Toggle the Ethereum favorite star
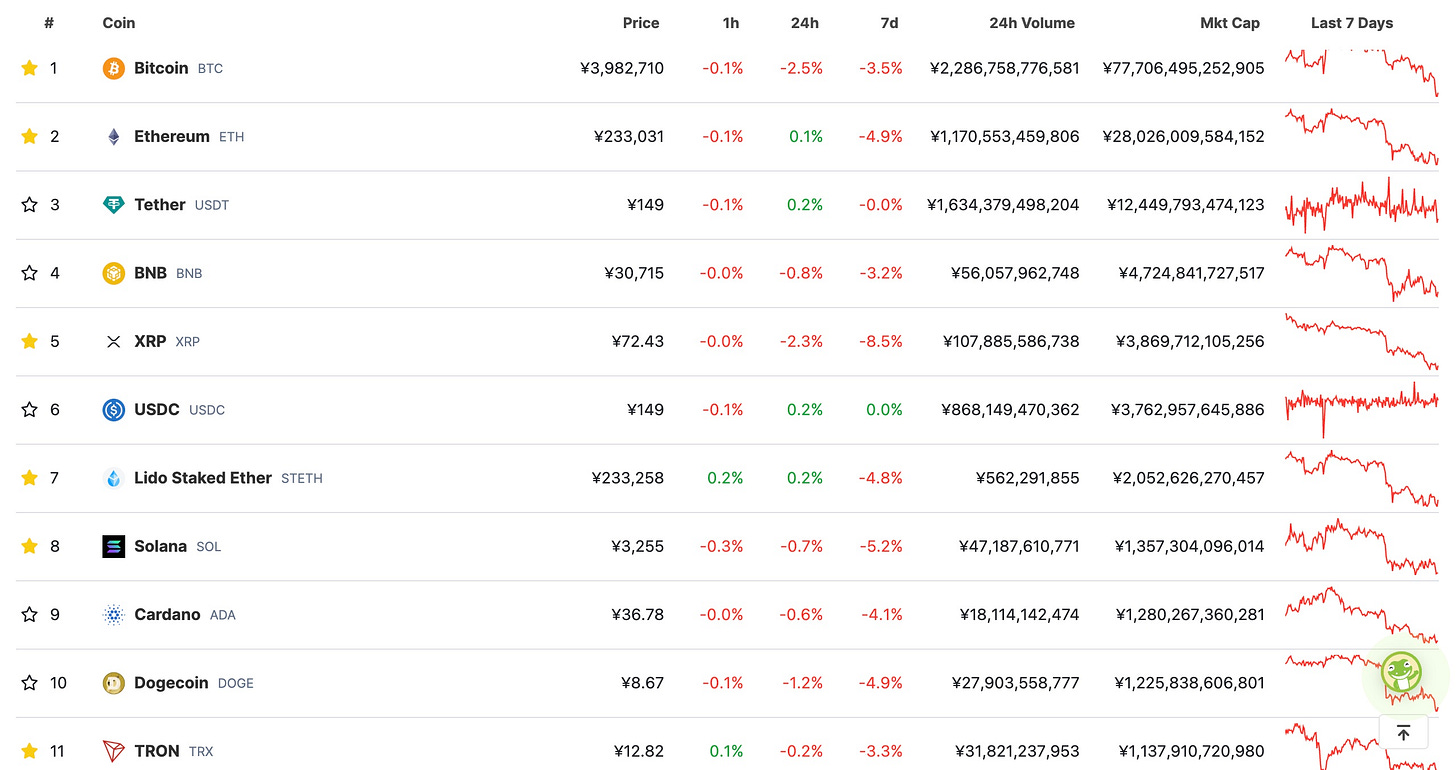Image resolution: width=1456 pixels, height=770 pixels. [29, 136]
